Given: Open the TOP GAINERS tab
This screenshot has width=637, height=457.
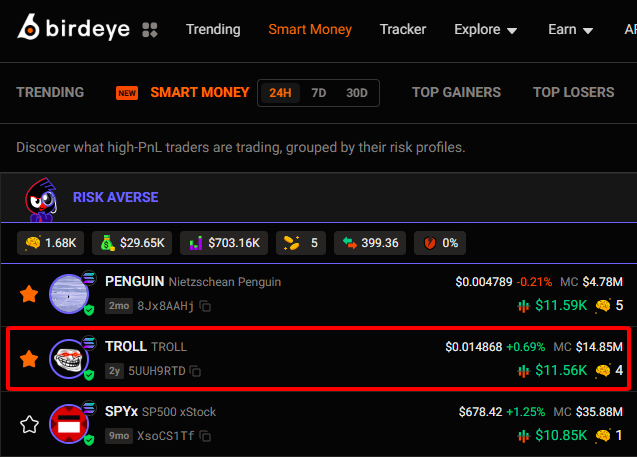Looking at the screenshot, I should click(x=456, y=92).
